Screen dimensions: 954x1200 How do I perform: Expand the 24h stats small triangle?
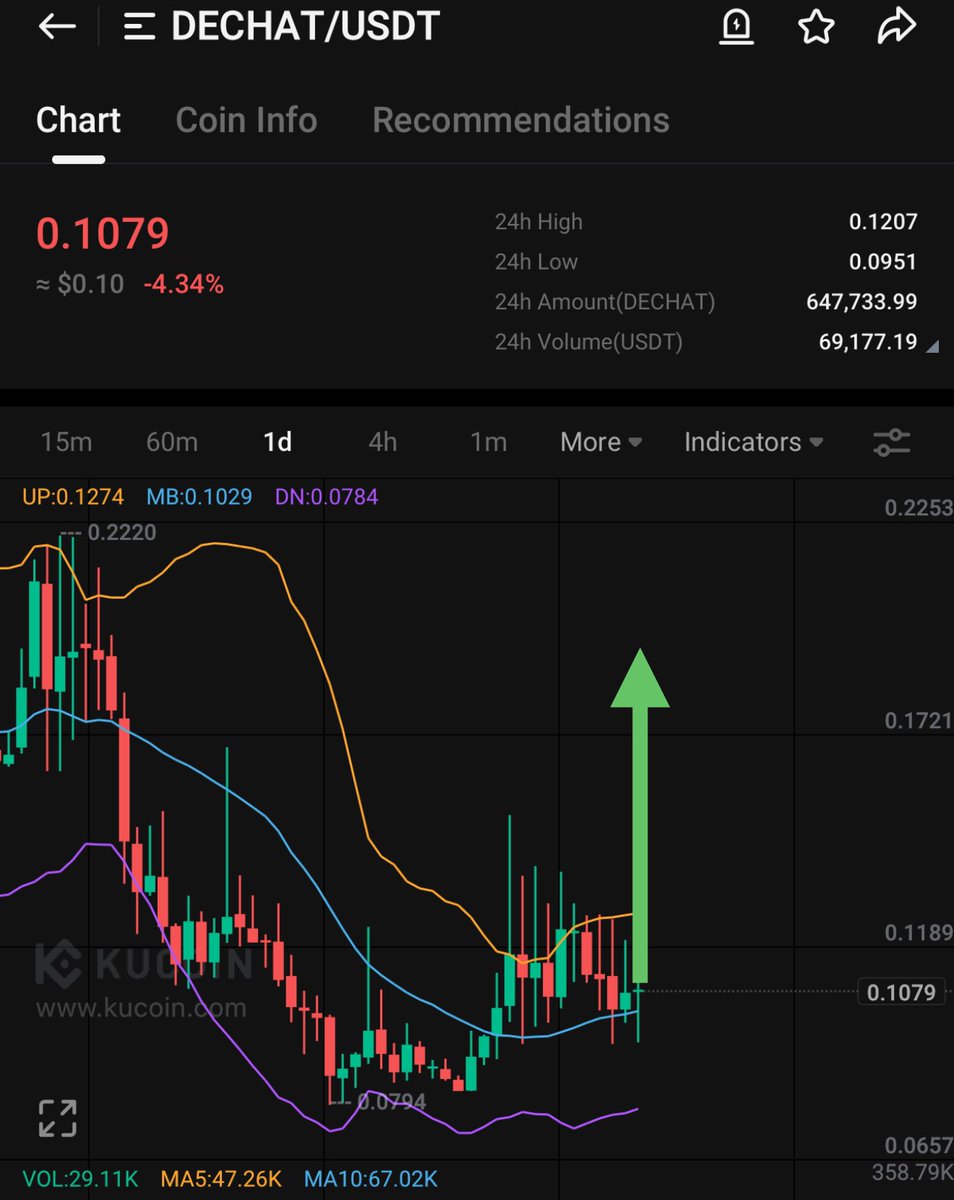pos(933,347)
